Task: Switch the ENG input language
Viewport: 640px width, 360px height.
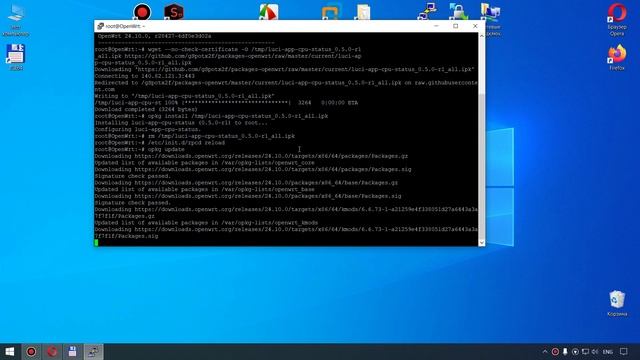Action: pyautogui.click(x=608, y=351)
